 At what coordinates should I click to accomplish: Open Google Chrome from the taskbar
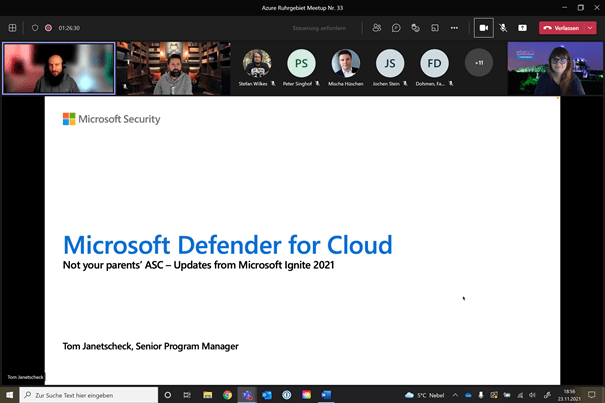point(227,395)
